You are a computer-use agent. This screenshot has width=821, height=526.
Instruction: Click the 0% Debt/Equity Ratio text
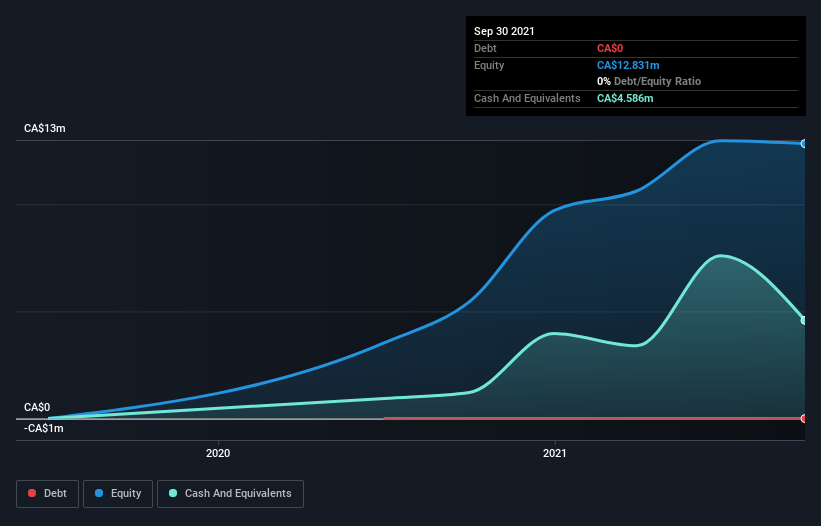[x=649, y=81]
